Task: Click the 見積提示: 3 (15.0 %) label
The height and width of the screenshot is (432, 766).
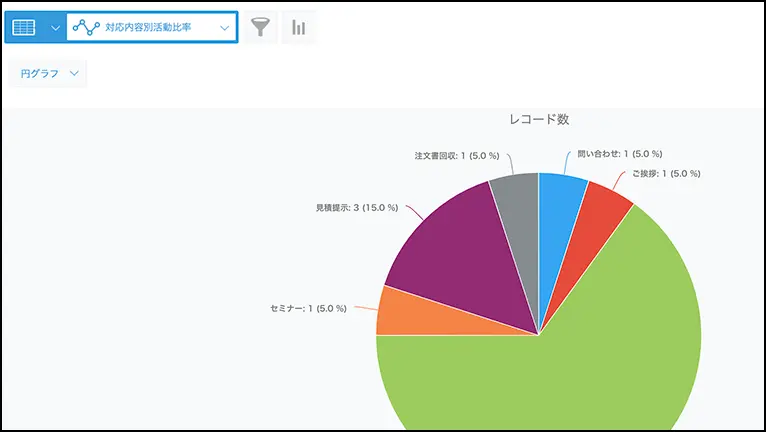Action: (357, 208)
